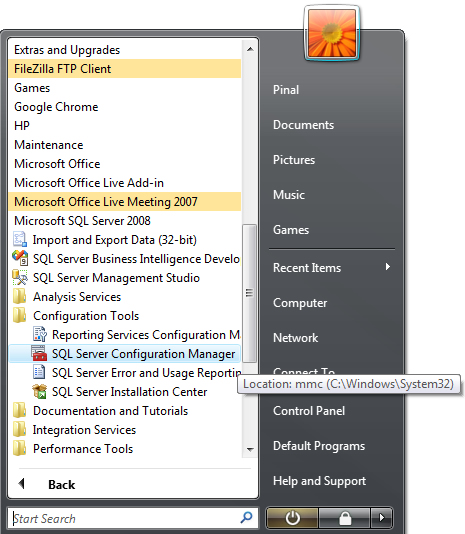
Task: Launch SQL Server Management Studio icon
Action: click(20, 277)
